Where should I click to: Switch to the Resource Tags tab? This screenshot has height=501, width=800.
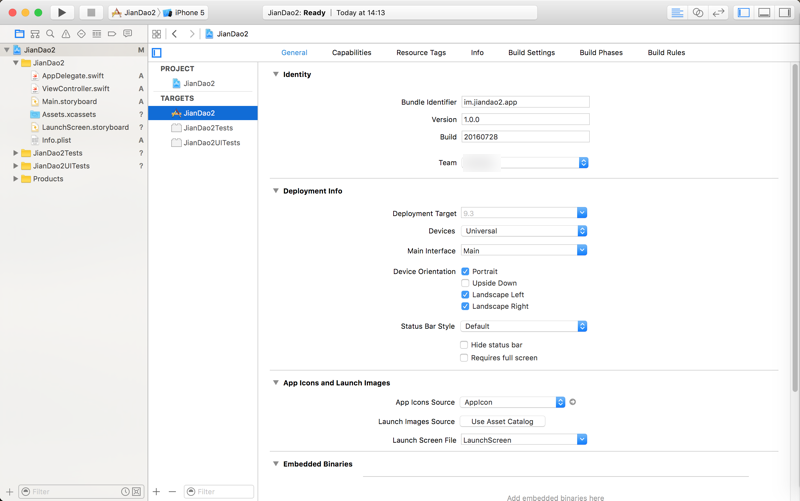click(x=421, y=53)
